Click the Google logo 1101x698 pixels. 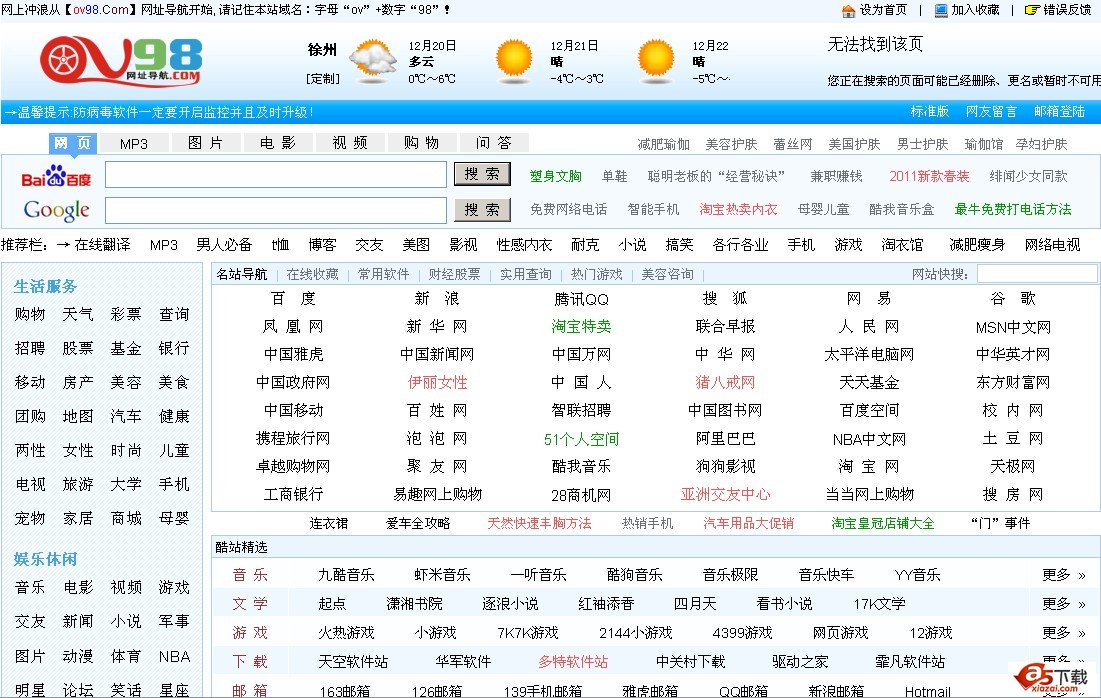(x=56, y=210)
